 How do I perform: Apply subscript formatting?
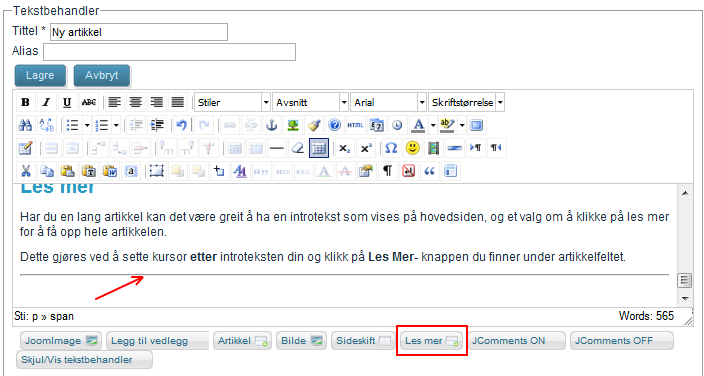[x=344, y=148]
